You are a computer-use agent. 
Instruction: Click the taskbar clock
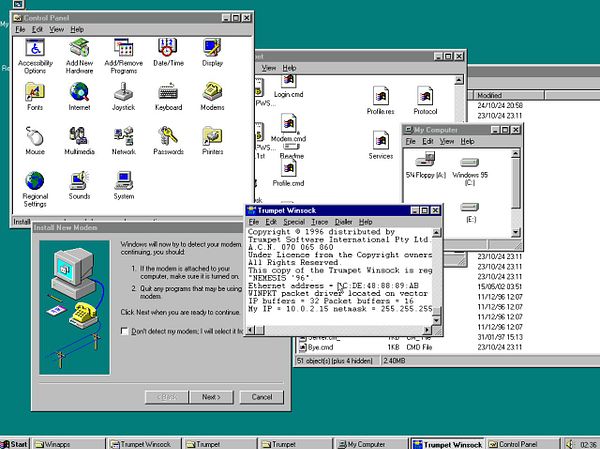click(589, 444)
